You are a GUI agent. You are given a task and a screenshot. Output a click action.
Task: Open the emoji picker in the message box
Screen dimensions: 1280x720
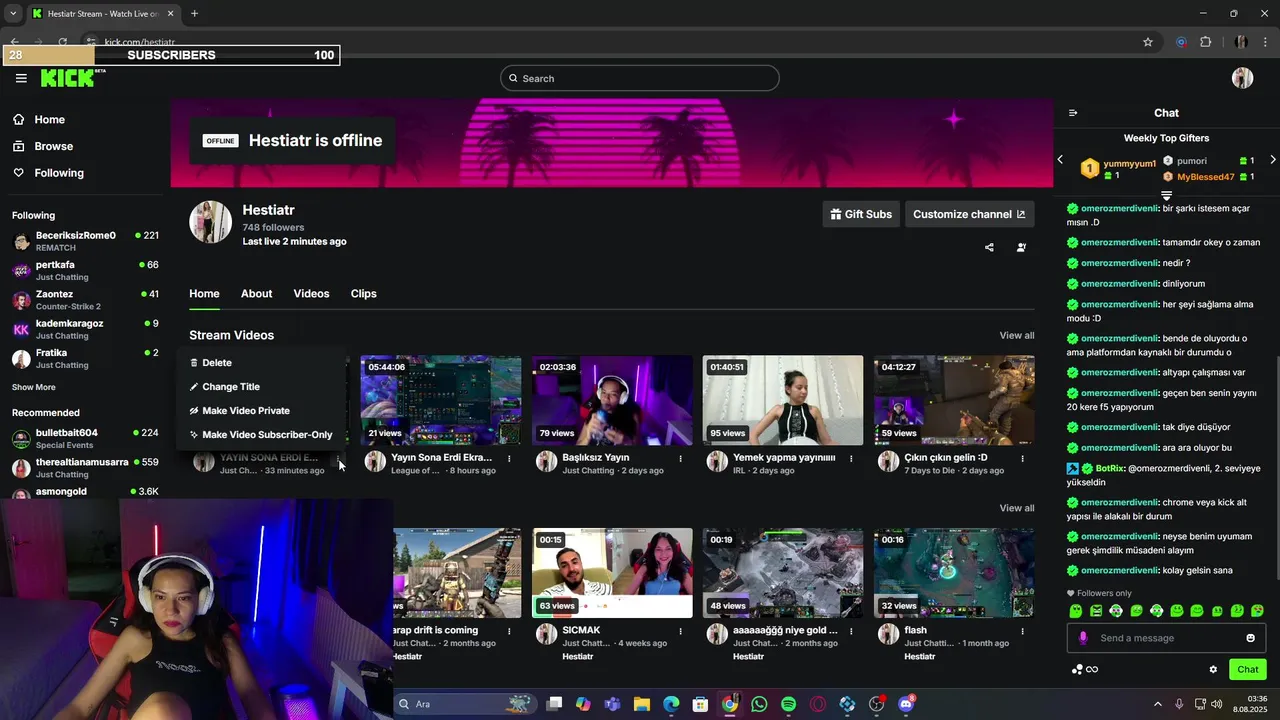click(1250, 638)
